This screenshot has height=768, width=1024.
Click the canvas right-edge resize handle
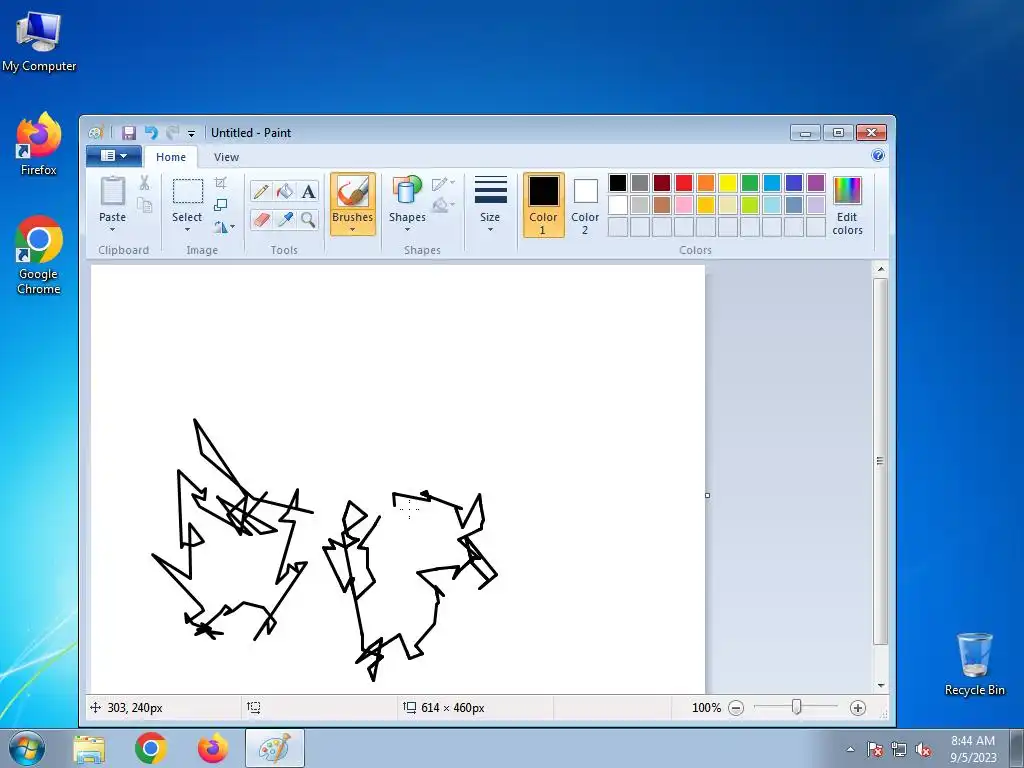click(707, 496)
